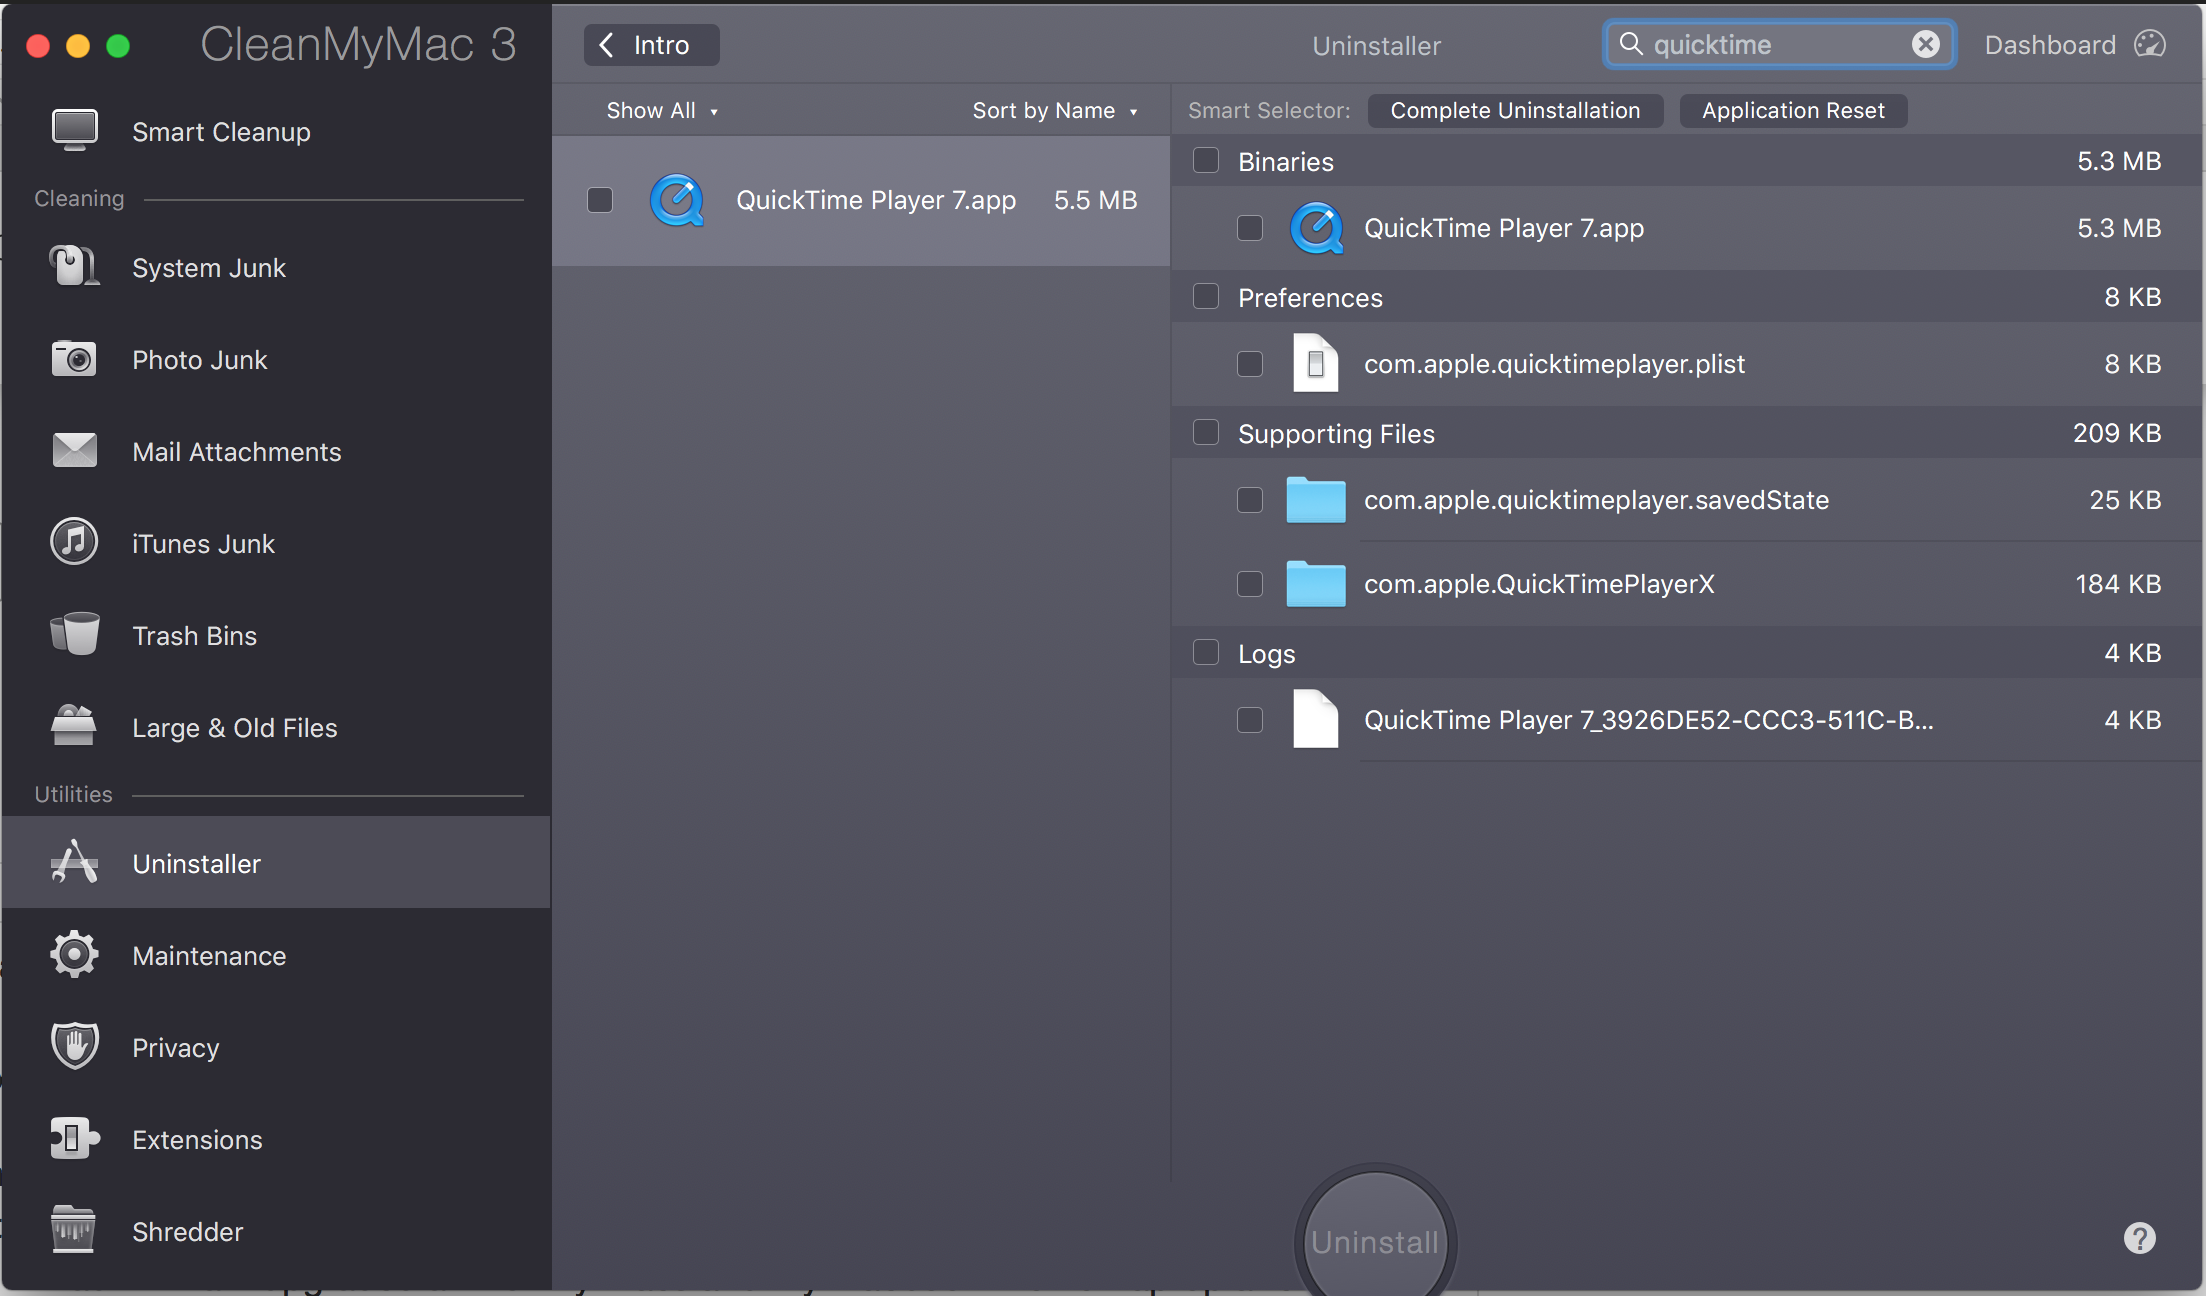Switch to the Maintenance module

209,956
